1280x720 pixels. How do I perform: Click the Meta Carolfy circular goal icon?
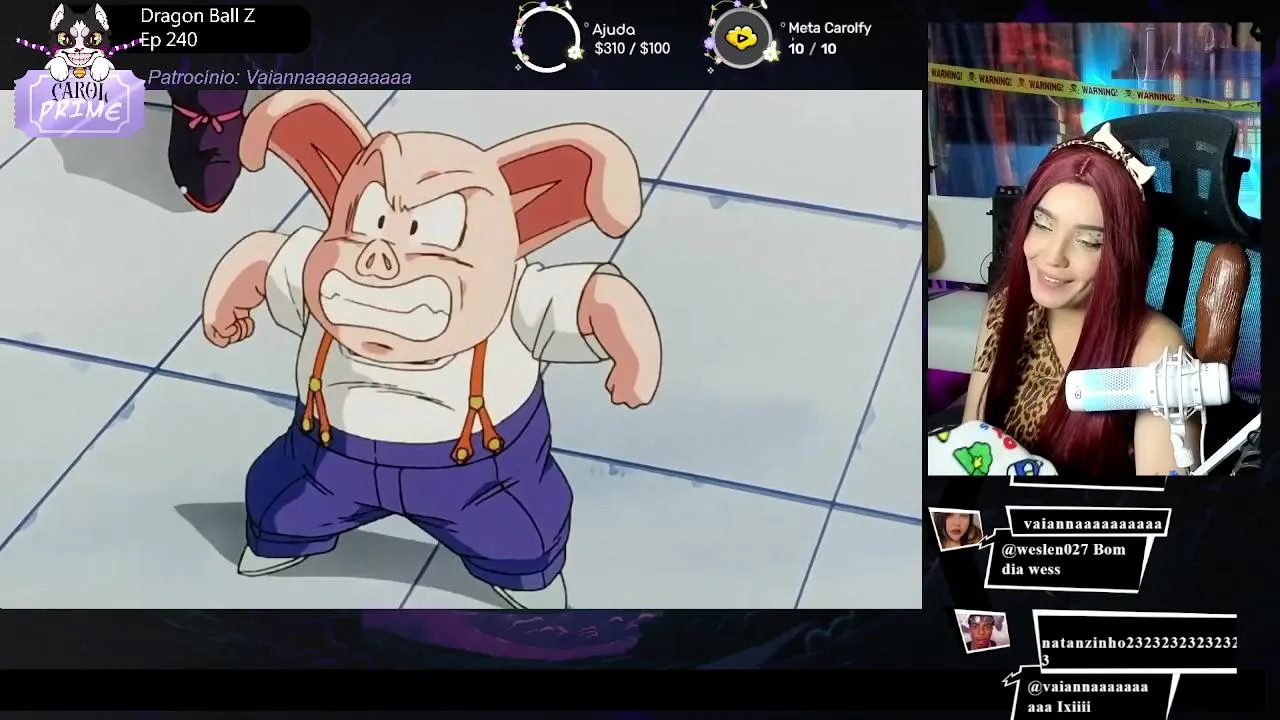pos(741,39)
